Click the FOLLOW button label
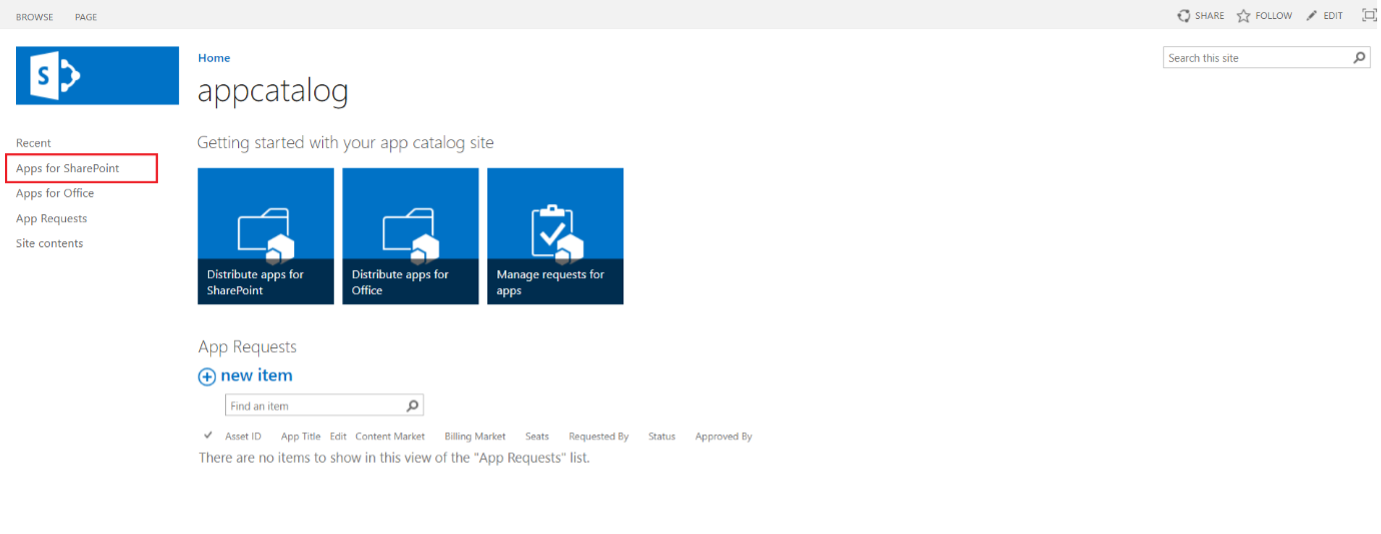This screenshot has width=1381, height=534. tap(1274, 16)
